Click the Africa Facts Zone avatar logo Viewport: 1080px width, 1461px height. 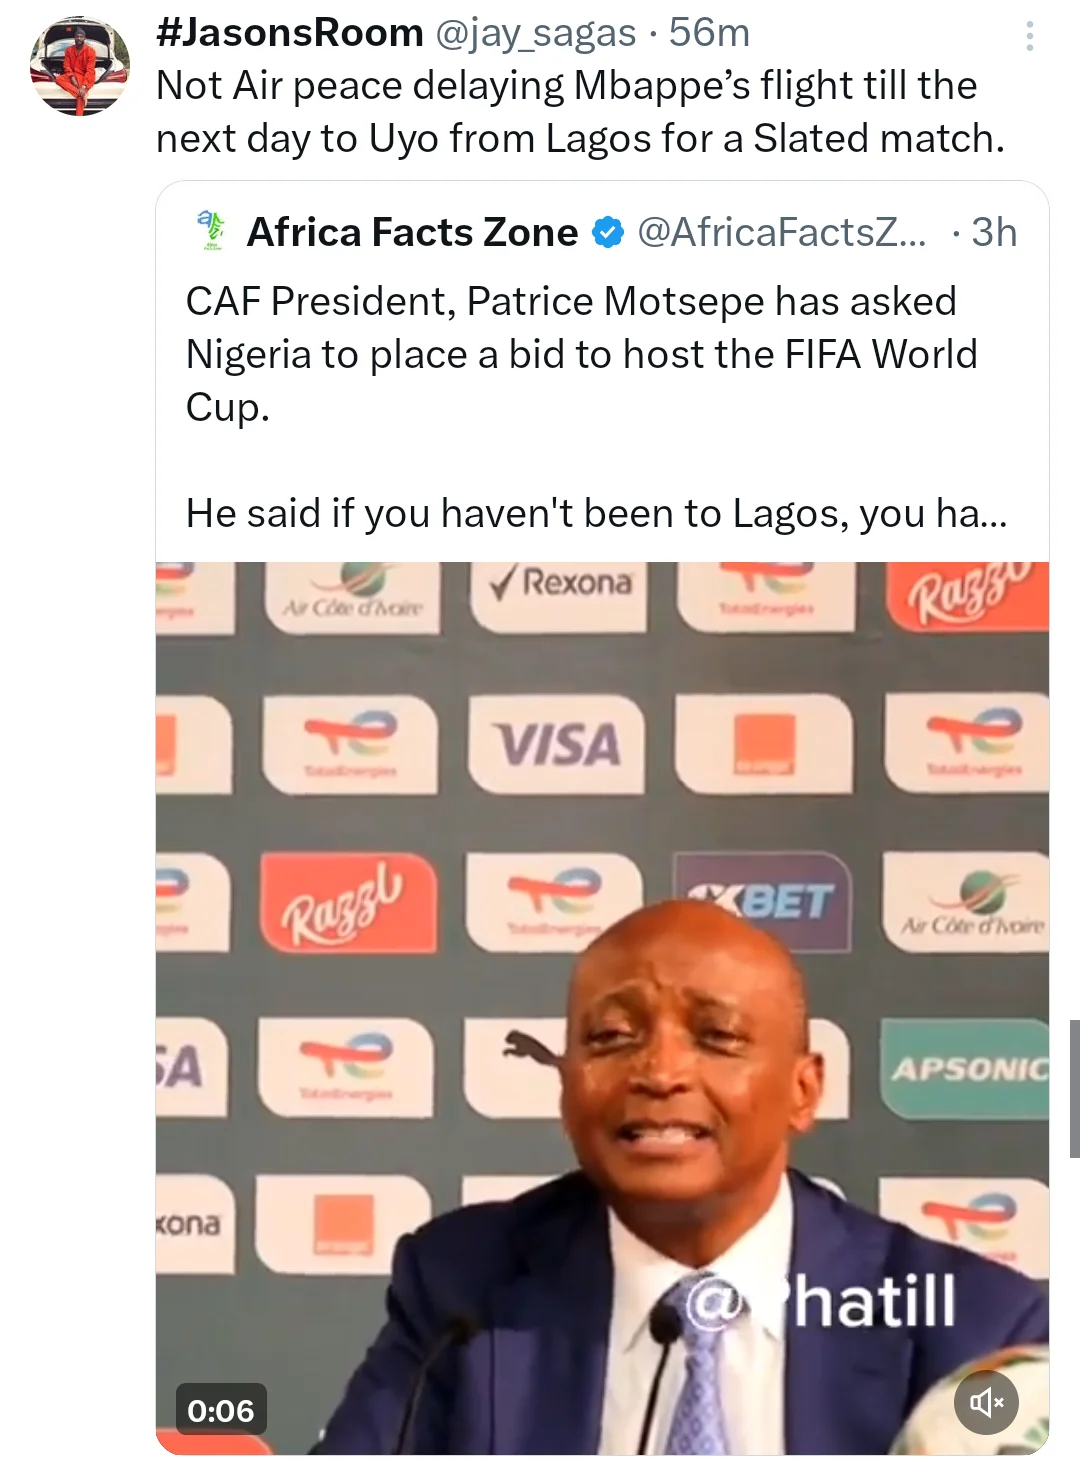pos(211,231)
